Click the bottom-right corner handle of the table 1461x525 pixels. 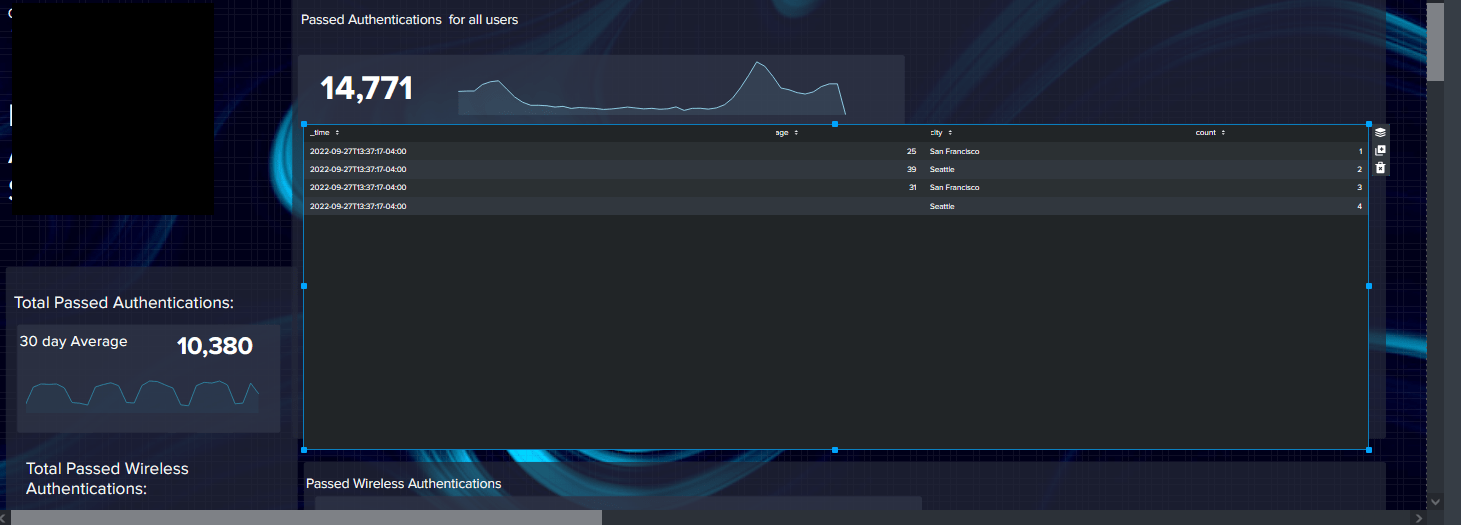pos(1369,450)
